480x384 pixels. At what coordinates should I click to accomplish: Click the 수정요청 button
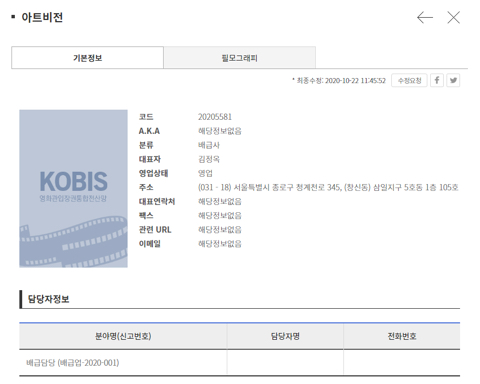coord(409,80)
